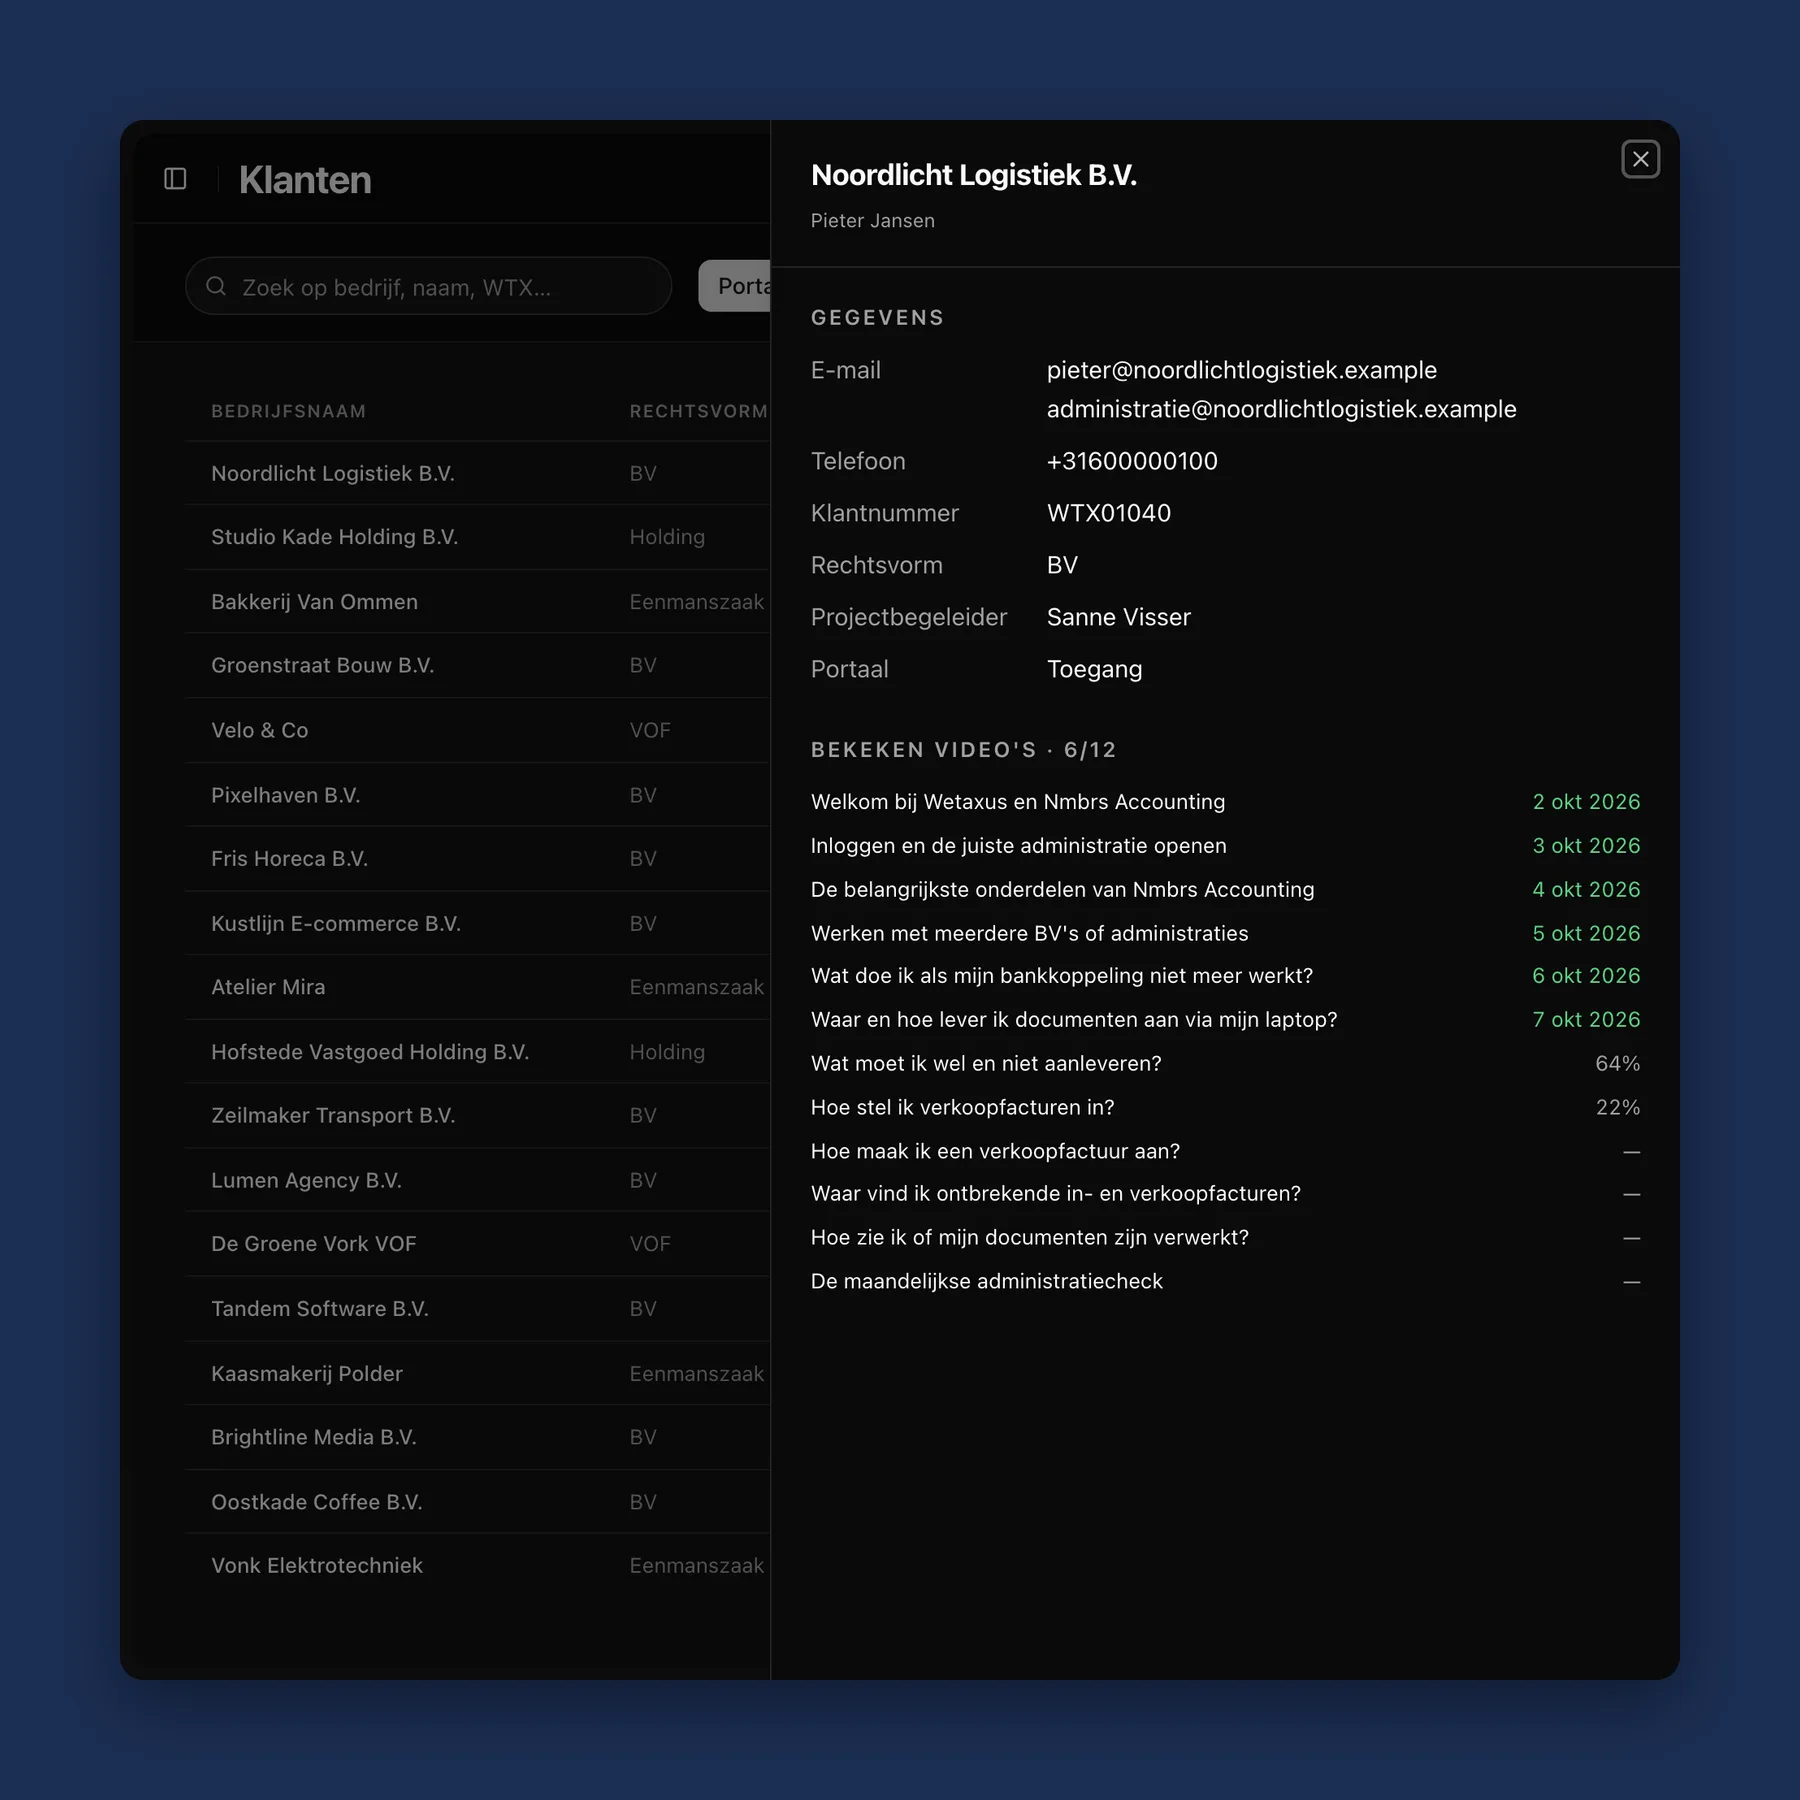Screen dimensions: 1800x1800
Task: Click the Bedrijfsnaam column header
Action: [289, 411]
